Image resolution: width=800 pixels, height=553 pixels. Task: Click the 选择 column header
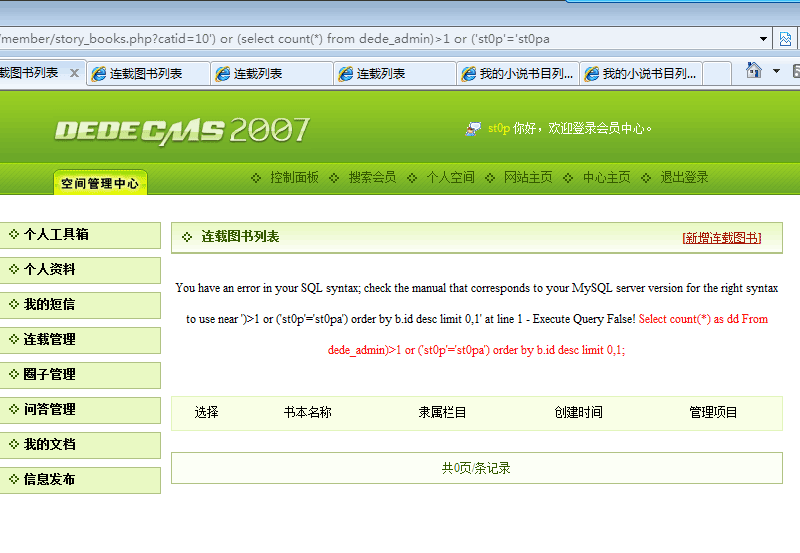click(x=207, y=412)
